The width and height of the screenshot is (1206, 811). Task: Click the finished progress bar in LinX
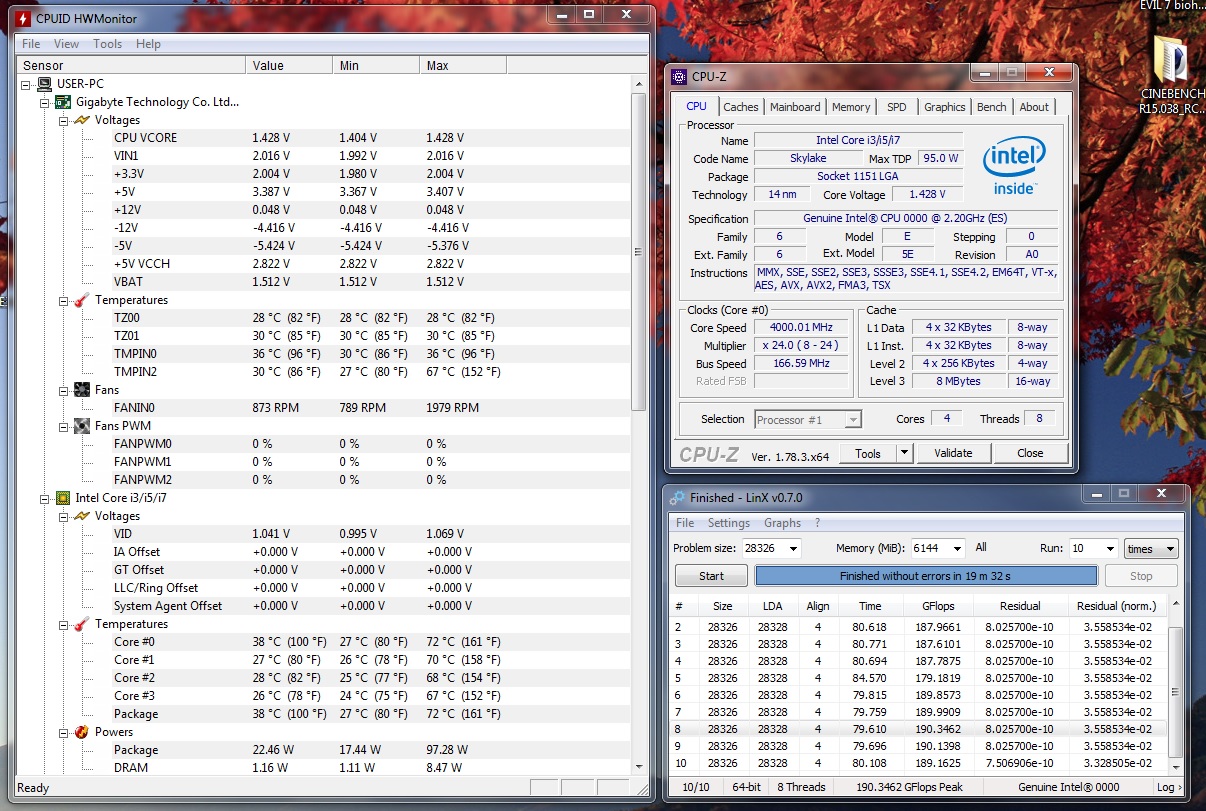pyautogui.click(x=926, y=576)
